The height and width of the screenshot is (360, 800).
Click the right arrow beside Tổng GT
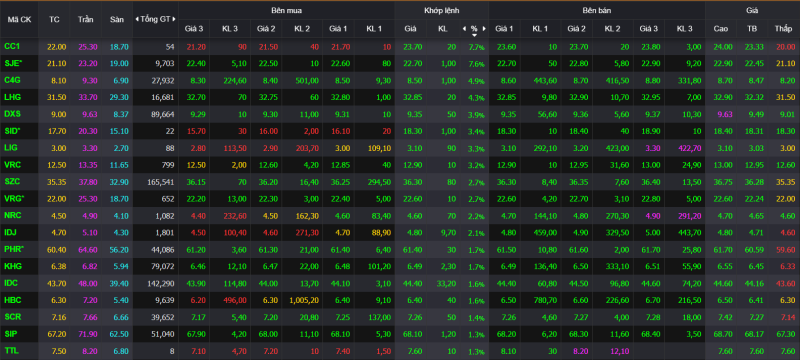(174, 19)
